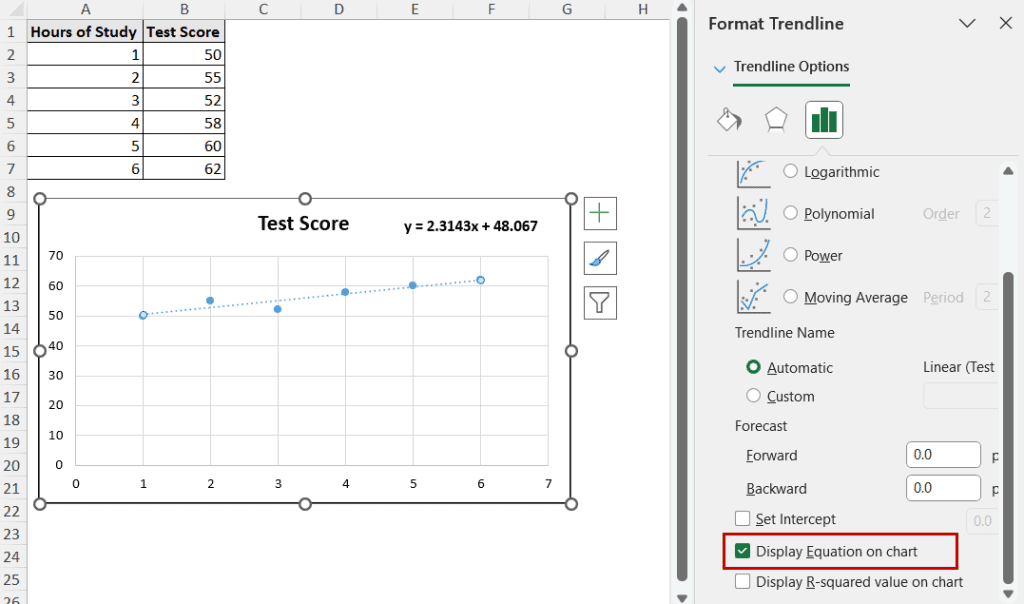Click the Forward forecast input field
Image resolution: width=1024 pixels, height=604 pixels.
tap(943, 454)
